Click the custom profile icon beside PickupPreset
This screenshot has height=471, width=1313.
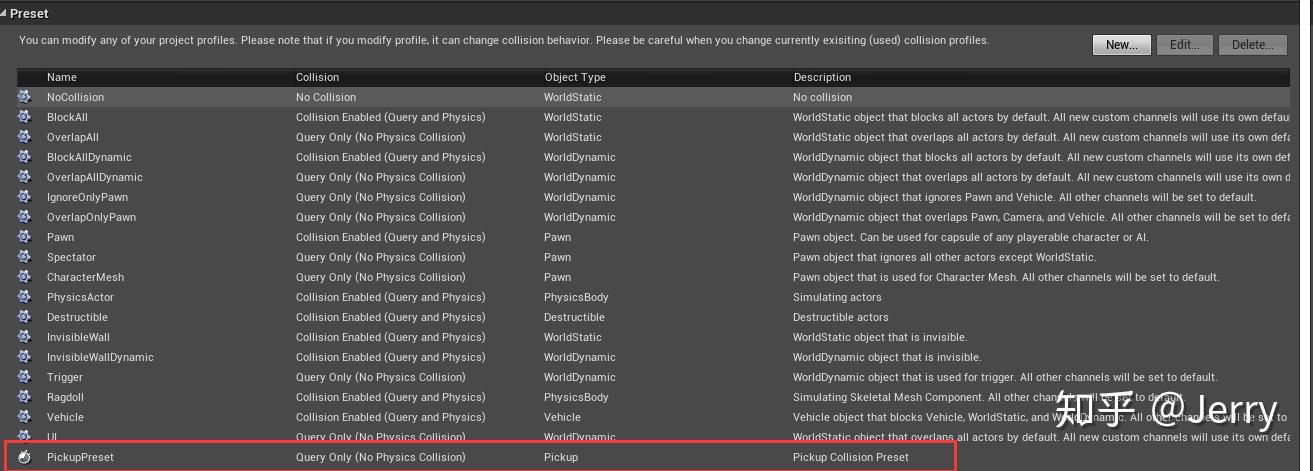click(24, 457)
